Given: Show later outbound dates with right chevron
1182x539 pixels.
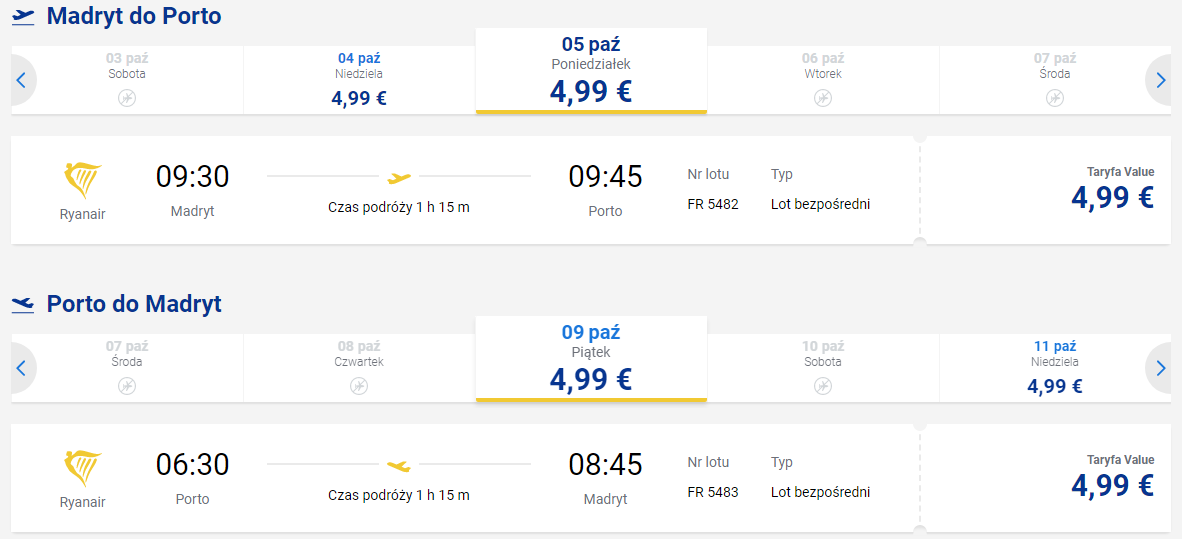Looking at the screenshot, I should click(1160, 80).
